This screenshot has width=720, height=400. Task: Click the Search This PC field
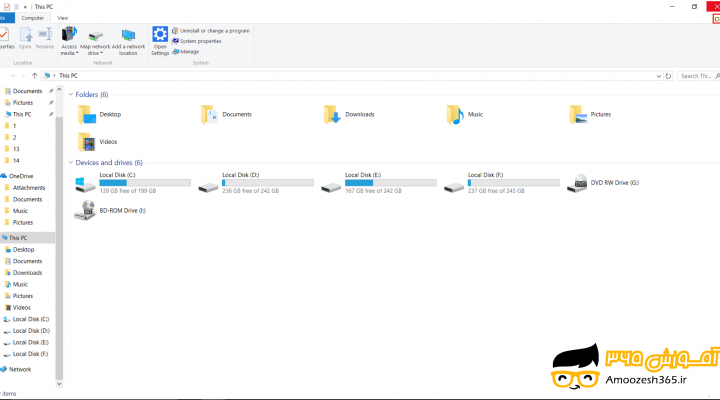click(698, 76)
